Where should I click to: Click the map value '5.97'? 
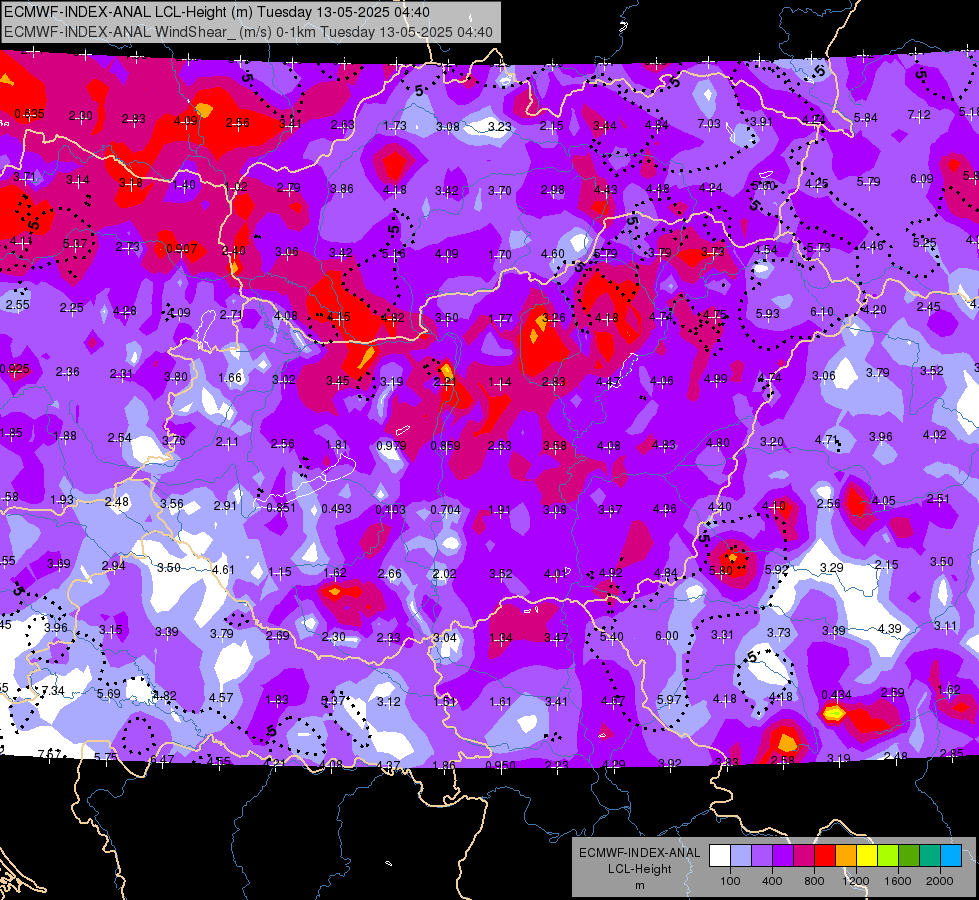(x=669, y=700)
